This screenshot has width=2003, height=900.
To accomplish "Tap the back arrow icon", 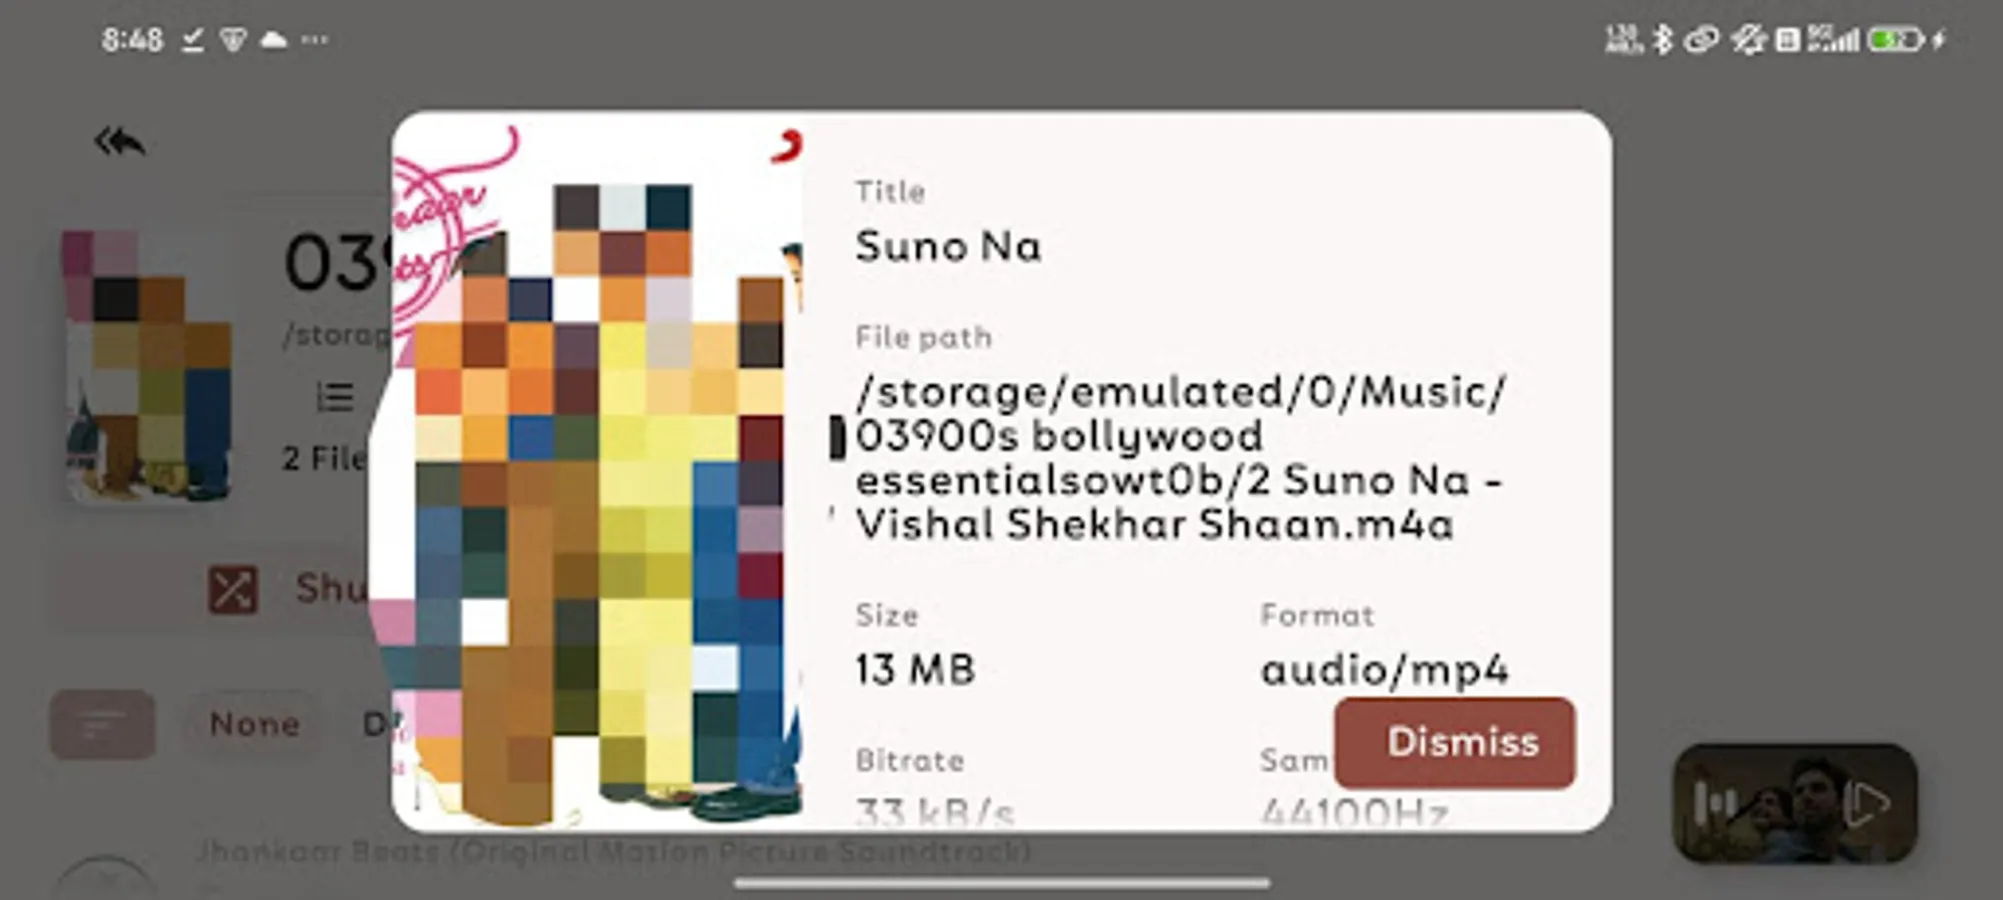I will pos(120,142).
